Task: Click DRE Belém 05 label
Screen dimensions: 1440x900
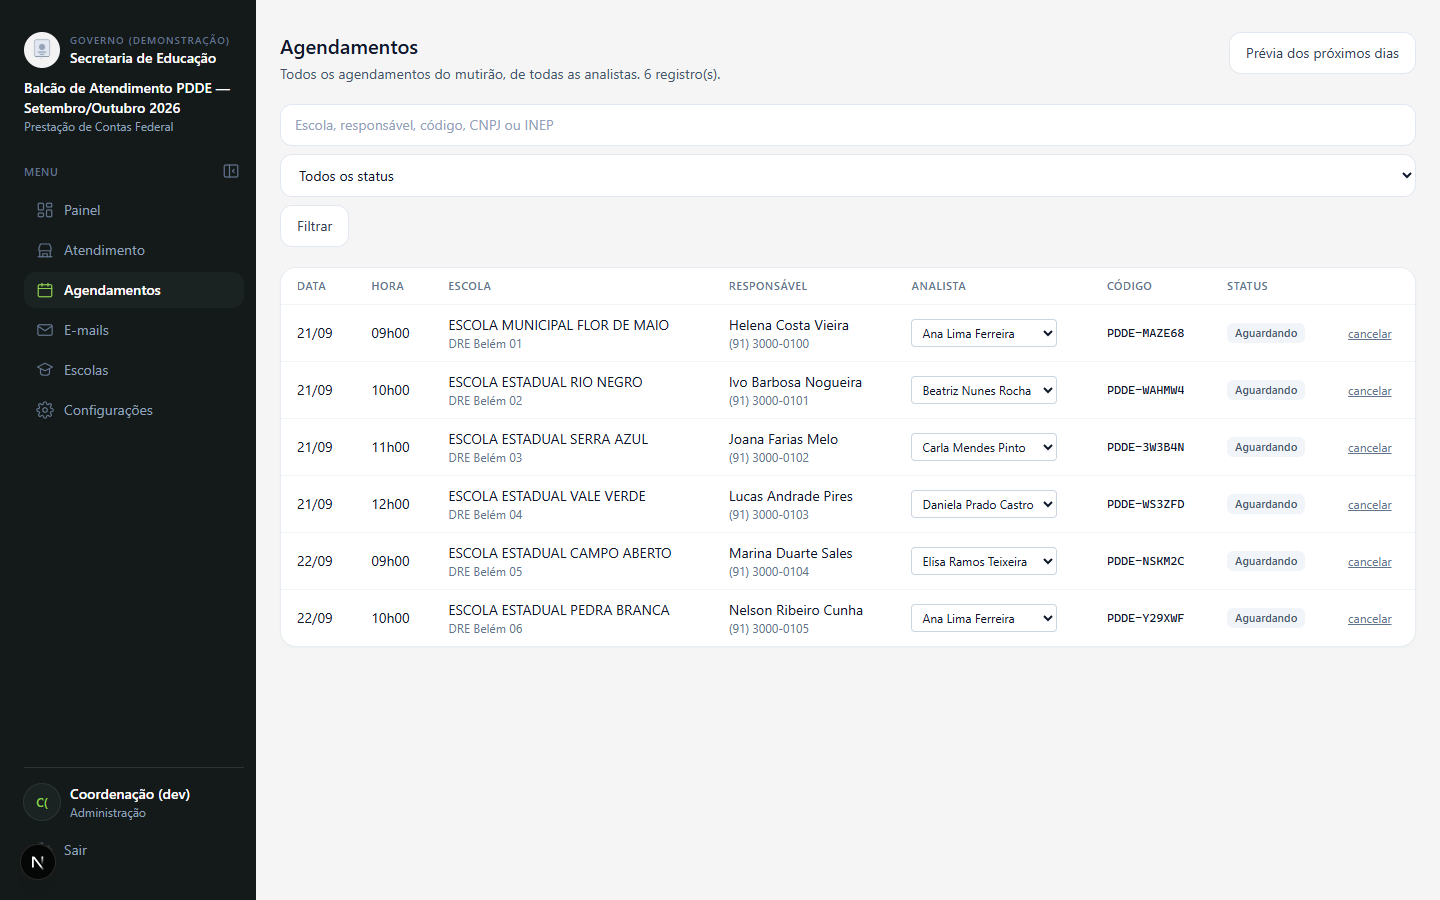Action: 485,572
